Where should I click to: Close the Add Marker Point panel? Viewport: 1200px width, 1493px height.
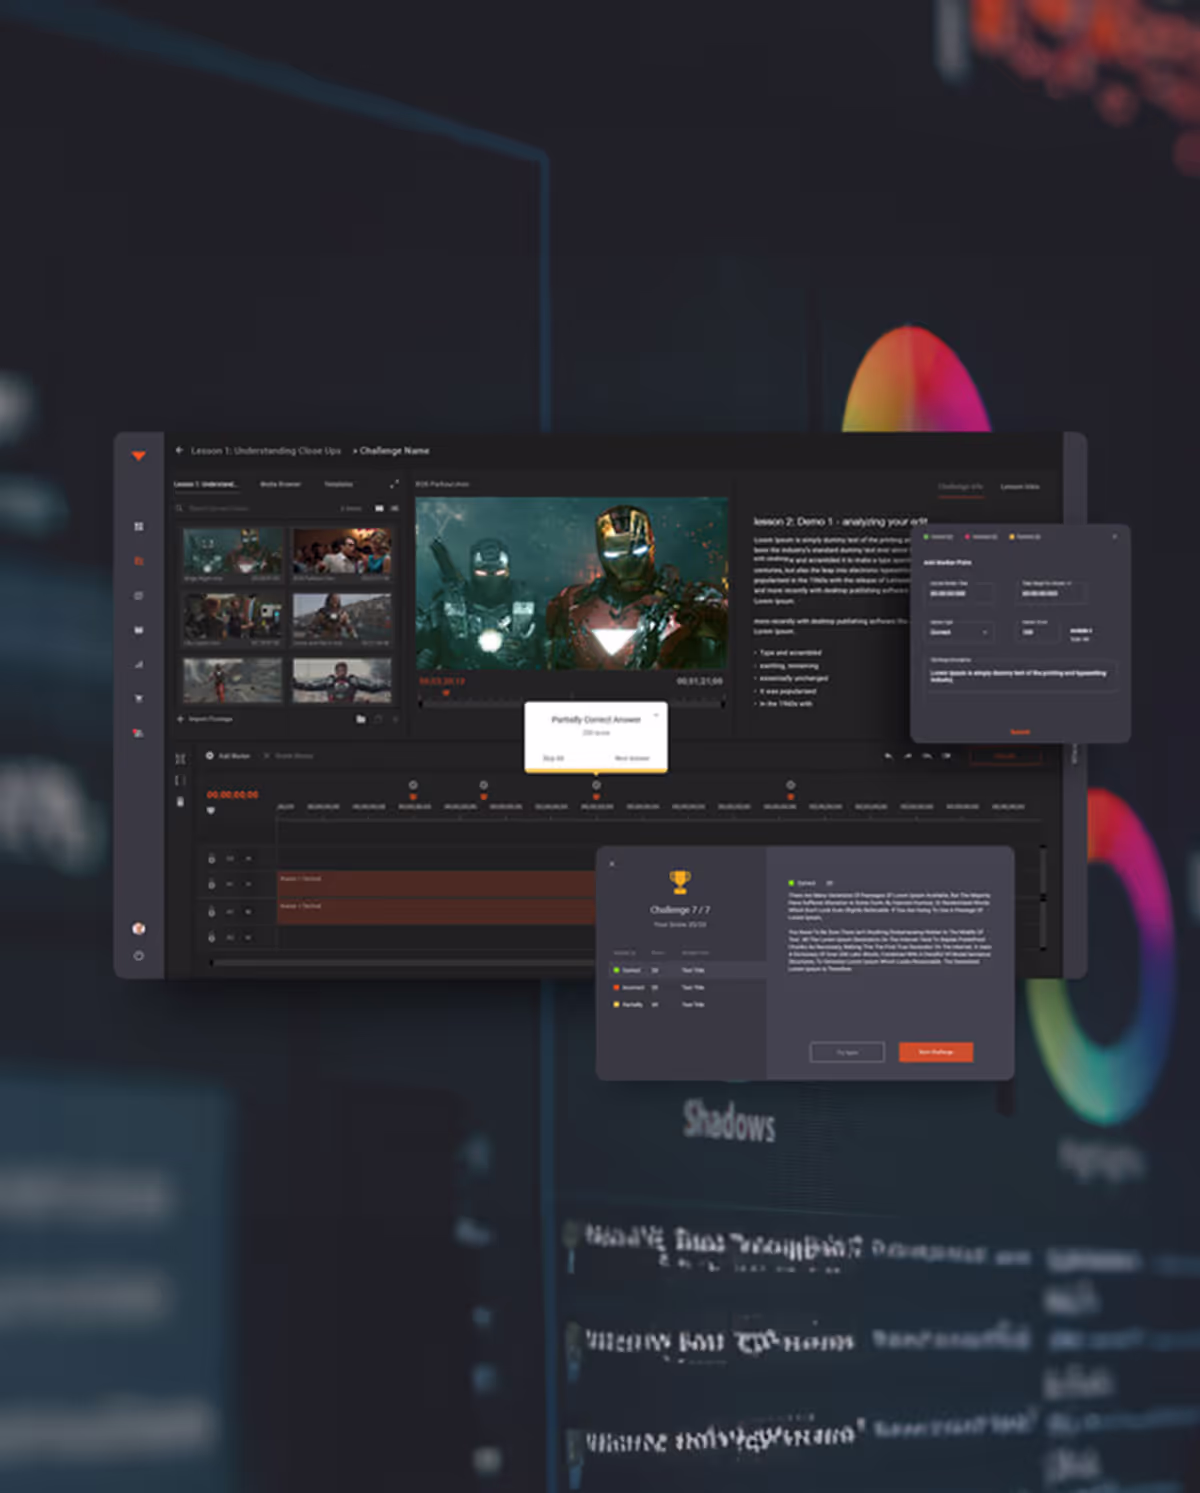point(1115,537)
